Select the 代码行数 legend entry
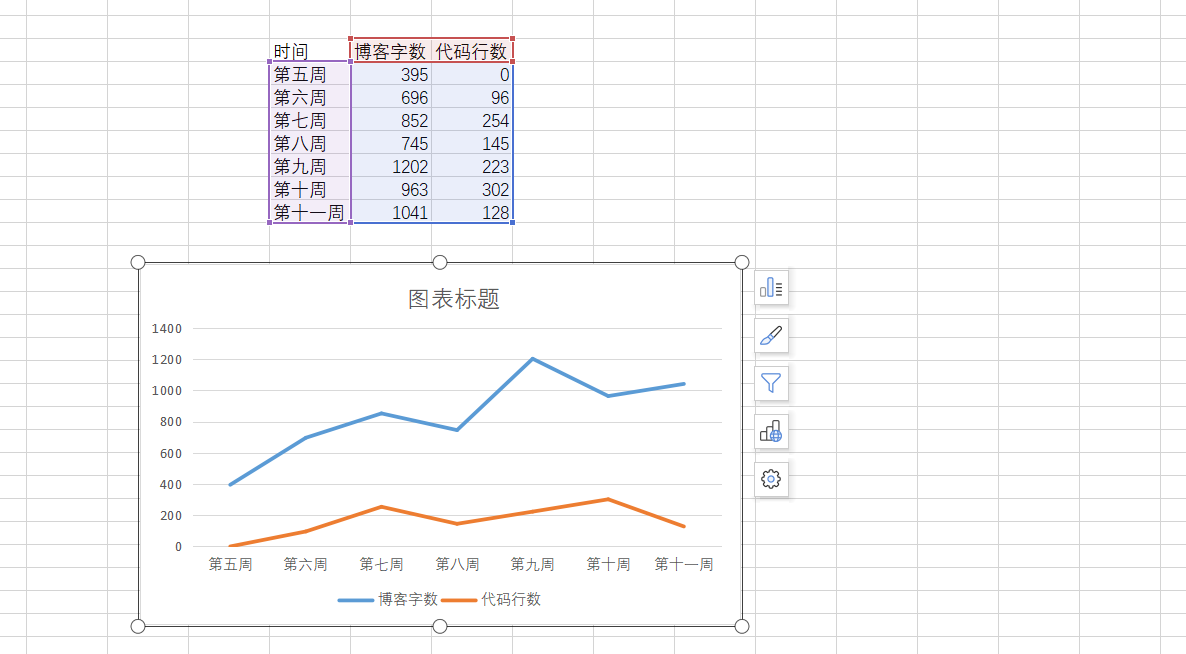The height and width of the screenshot is (654, 1186). pyautogui.click(x=491, y=600)
